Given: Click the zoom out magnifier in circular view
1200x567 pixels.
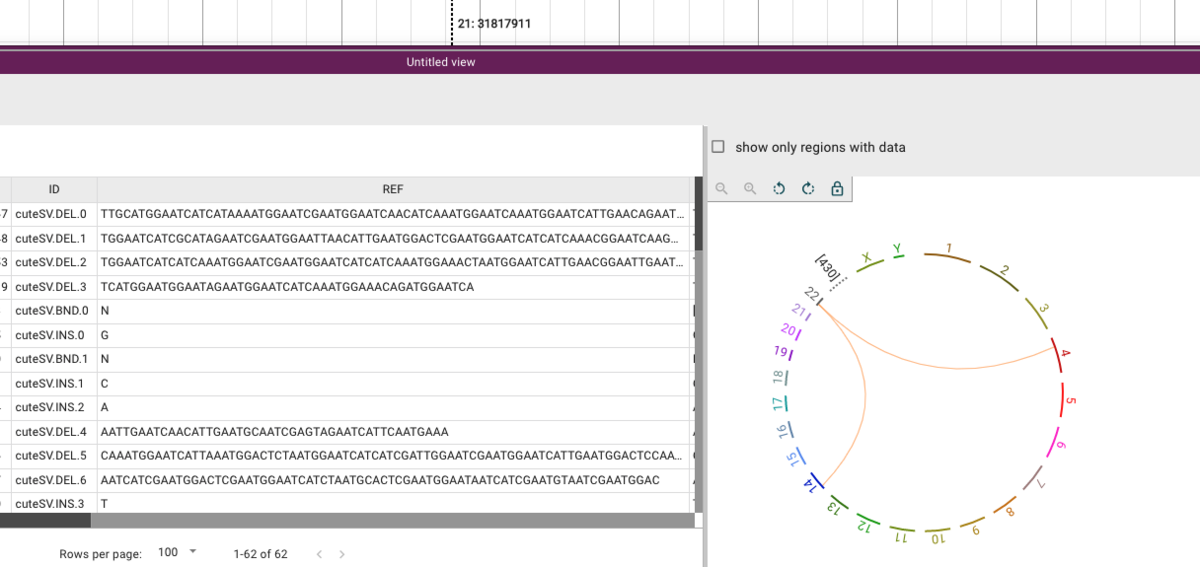Looking at the screenshot, I should (722, 188).
